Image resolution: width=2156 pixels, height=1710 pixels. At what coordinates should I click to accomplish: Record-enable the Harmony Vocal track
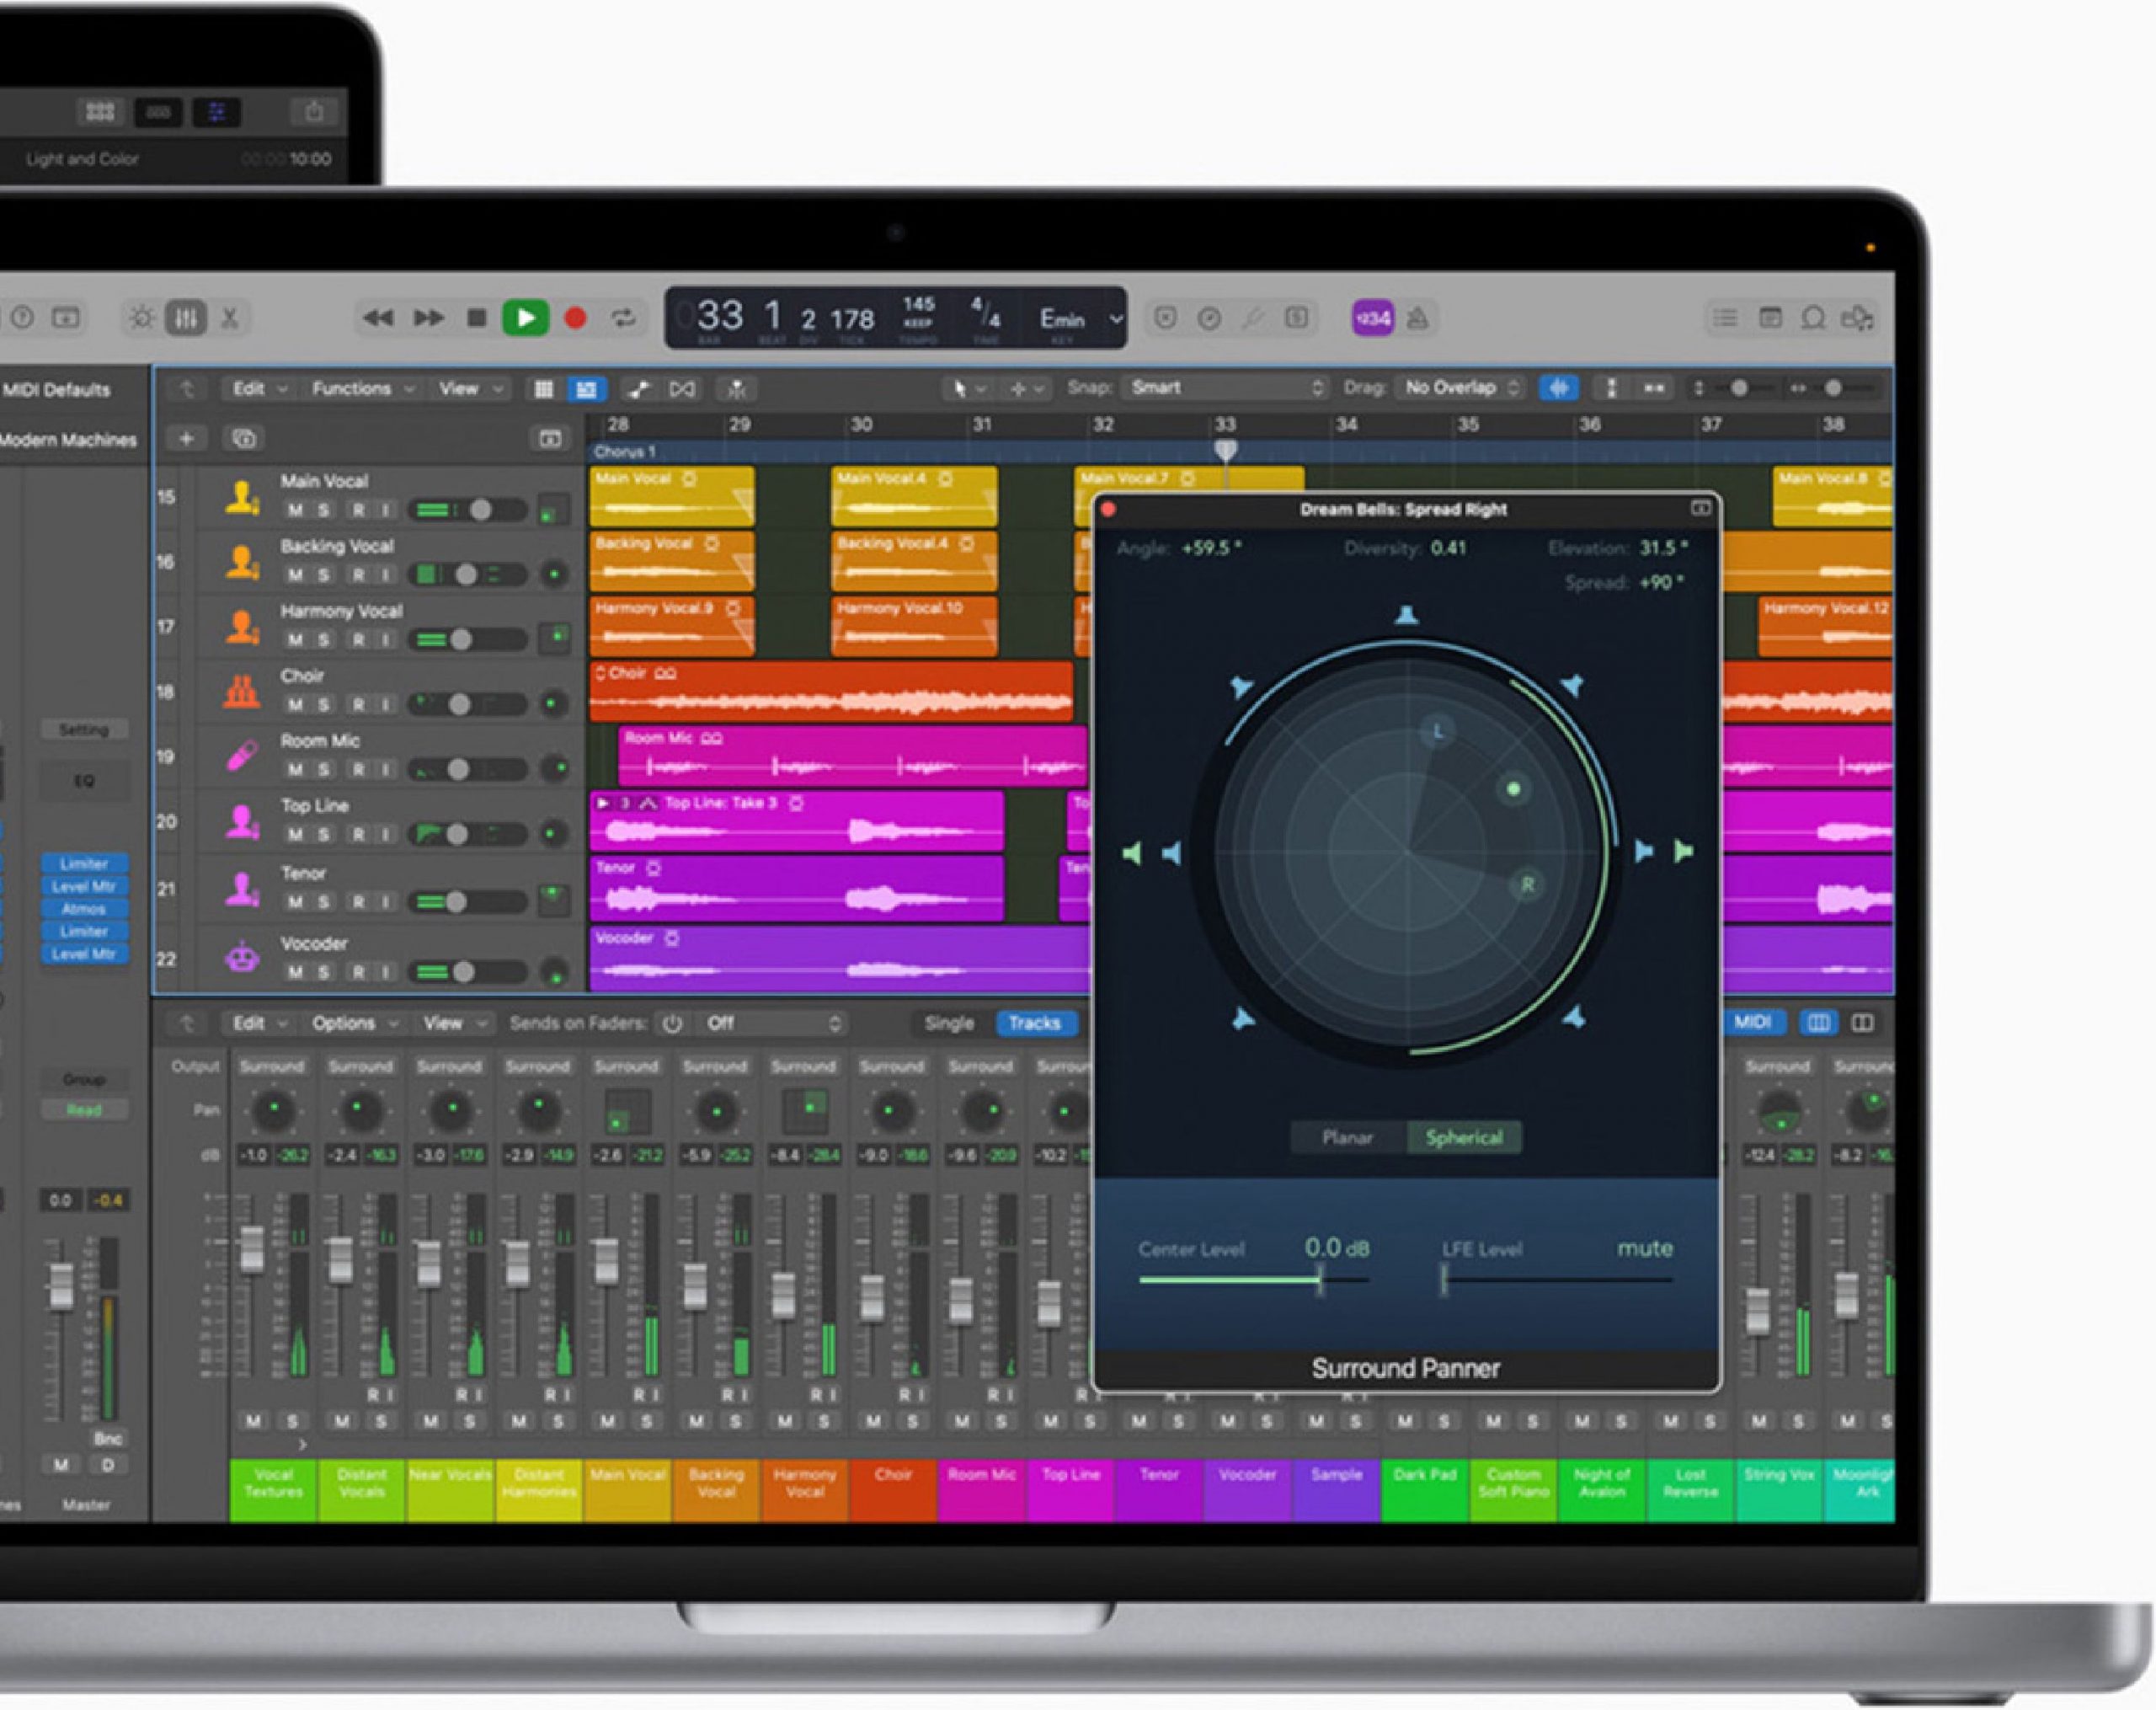(x=357, y=640)
